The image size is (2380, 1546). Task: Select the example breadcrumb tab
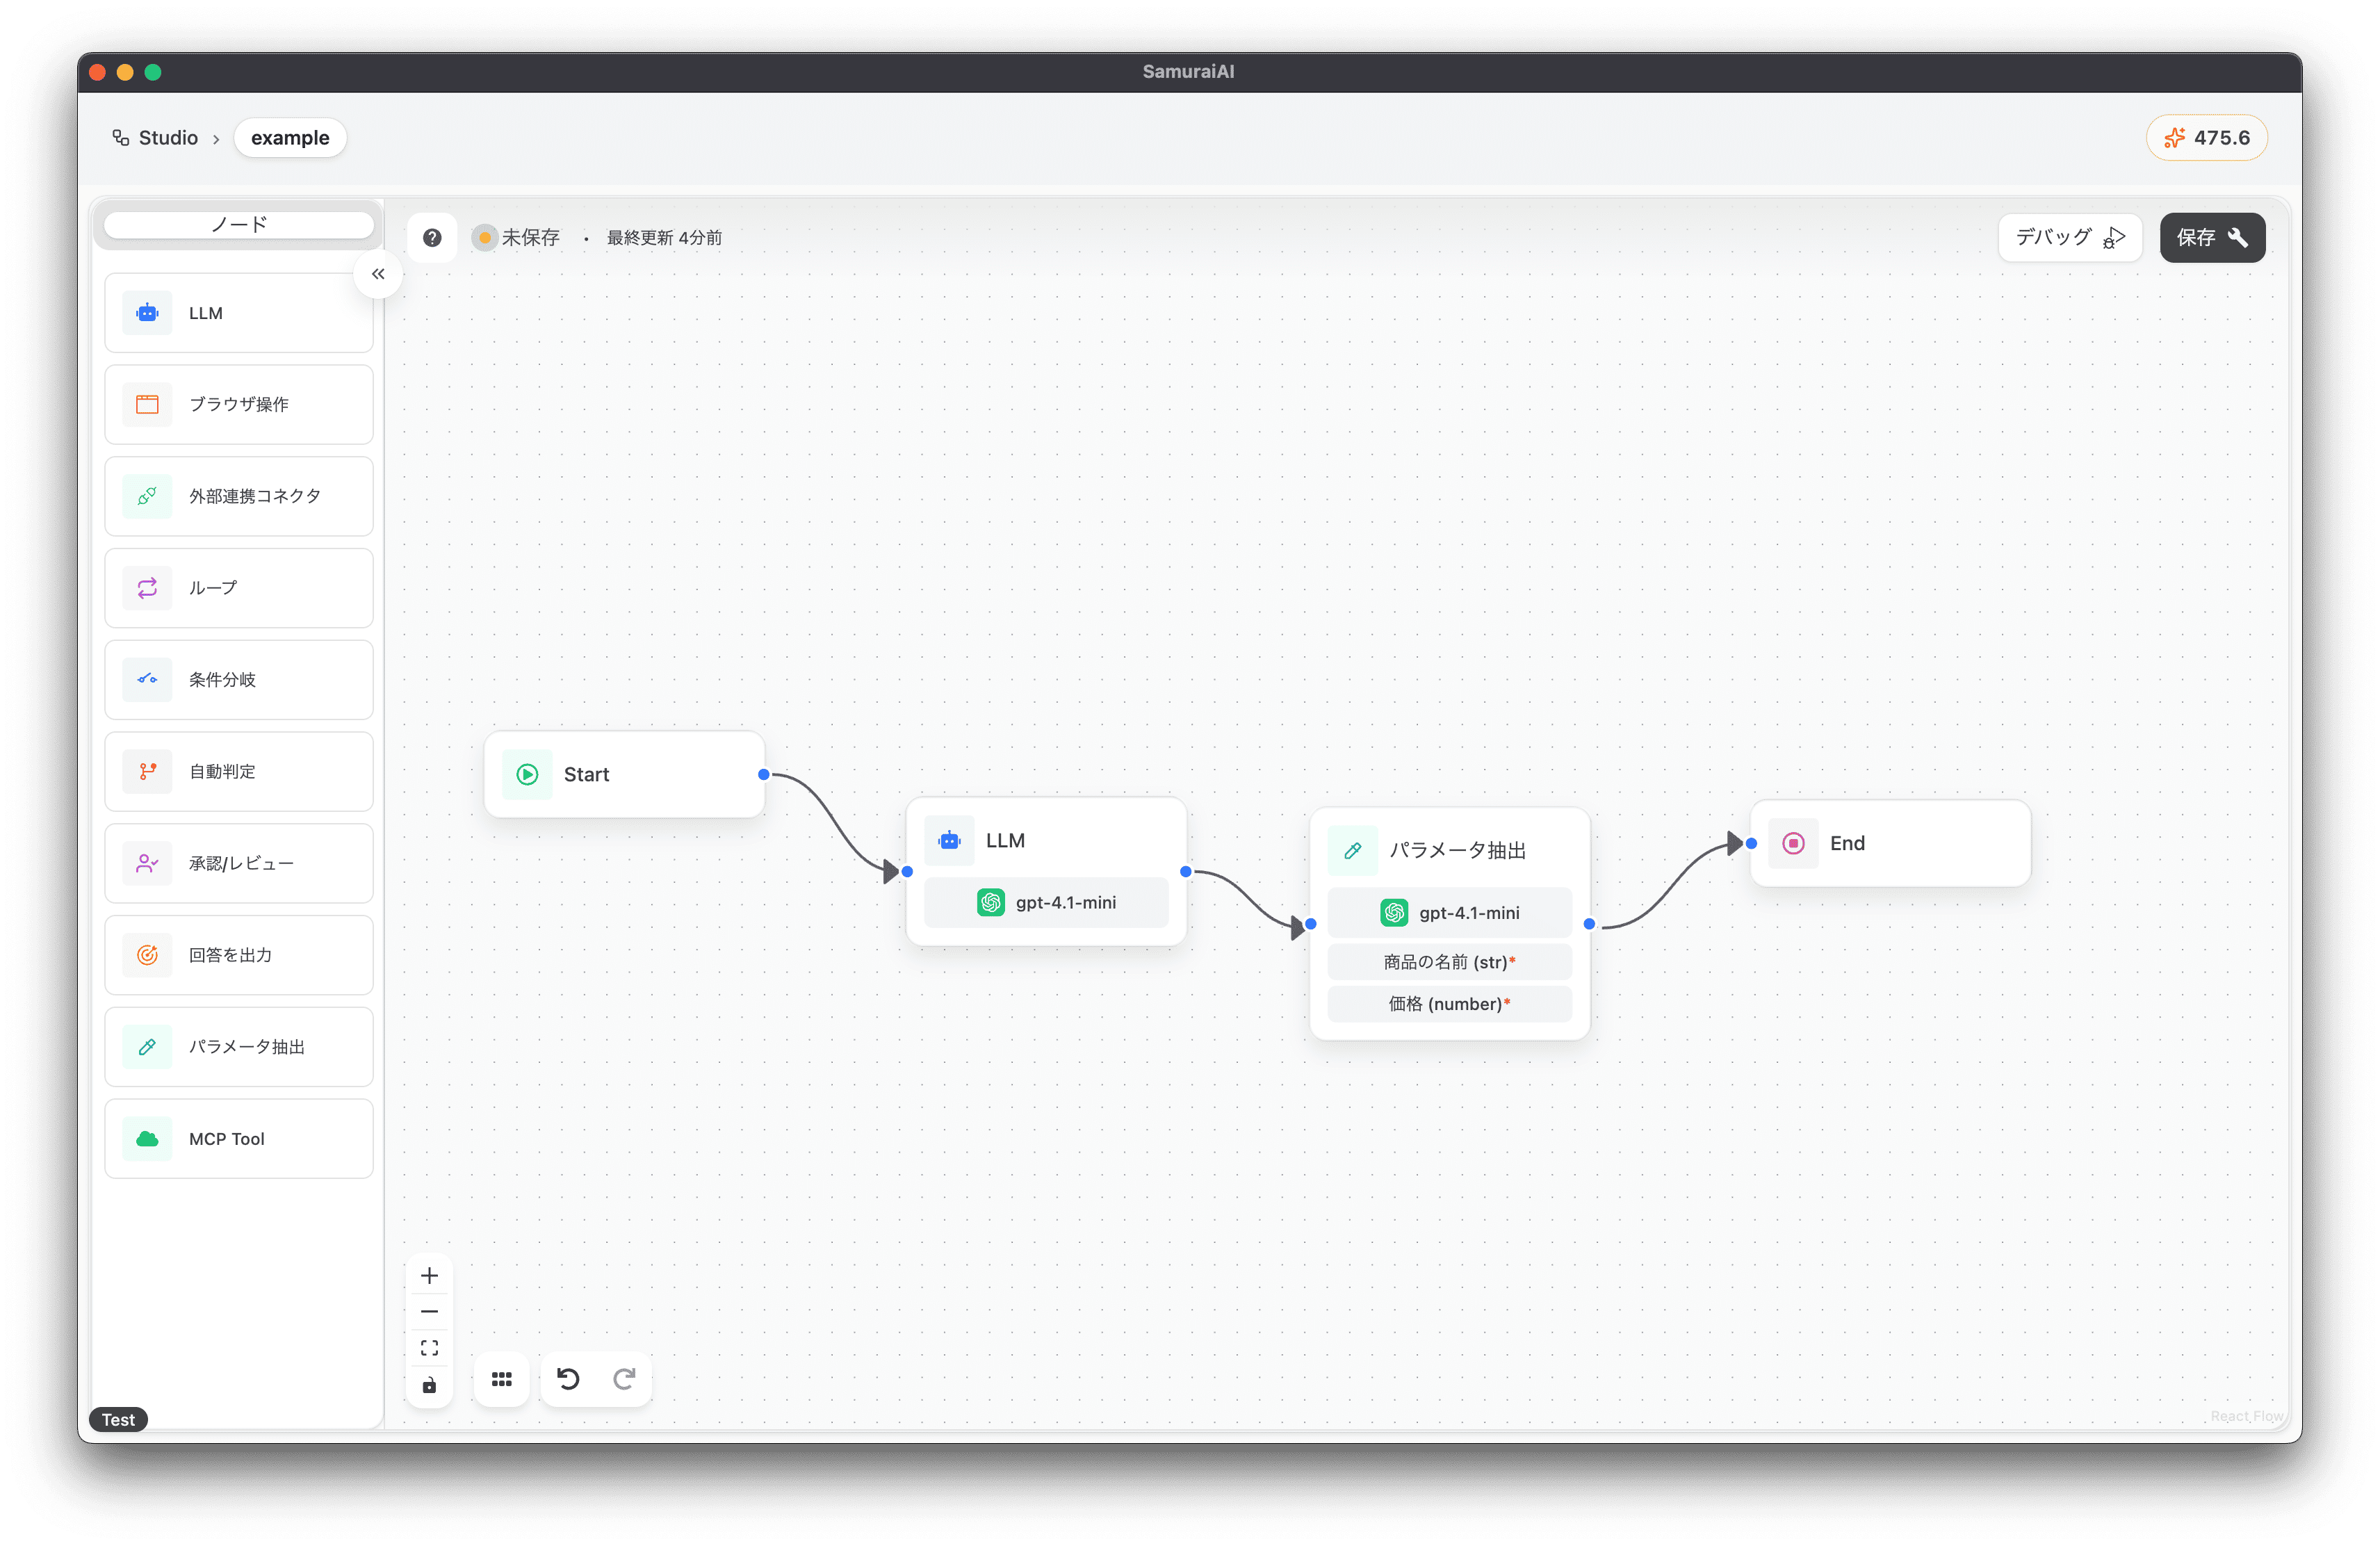pos(290,138)
